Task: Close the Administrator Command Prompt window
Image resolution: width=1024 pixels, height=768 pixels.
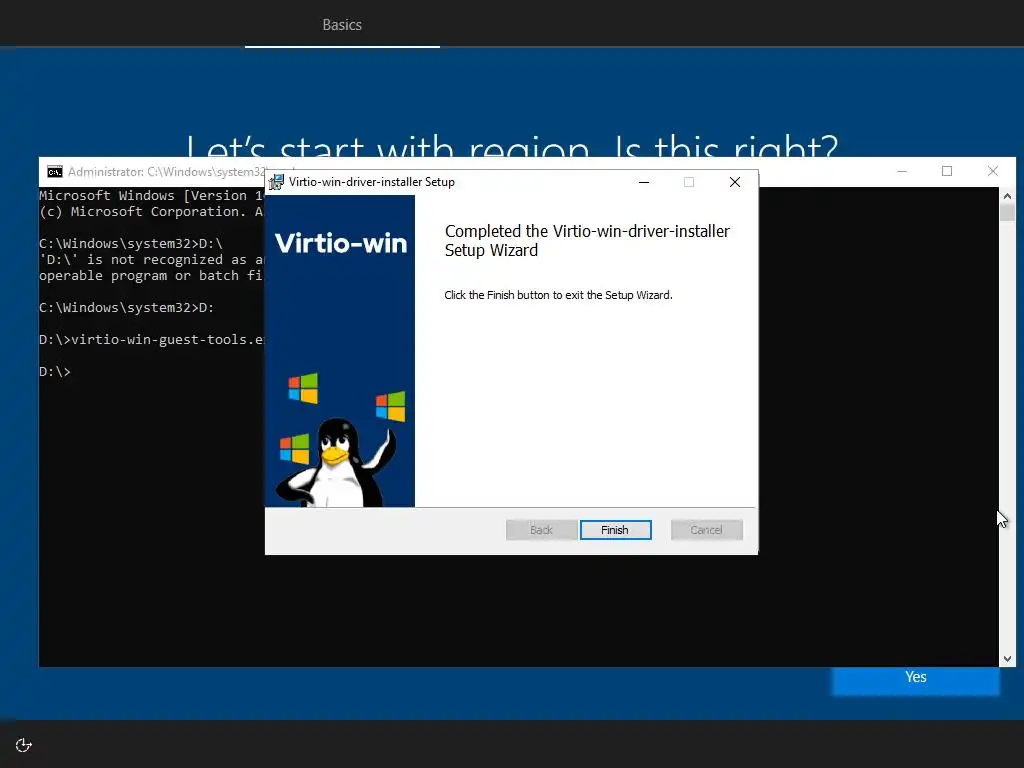Action: 993,171
